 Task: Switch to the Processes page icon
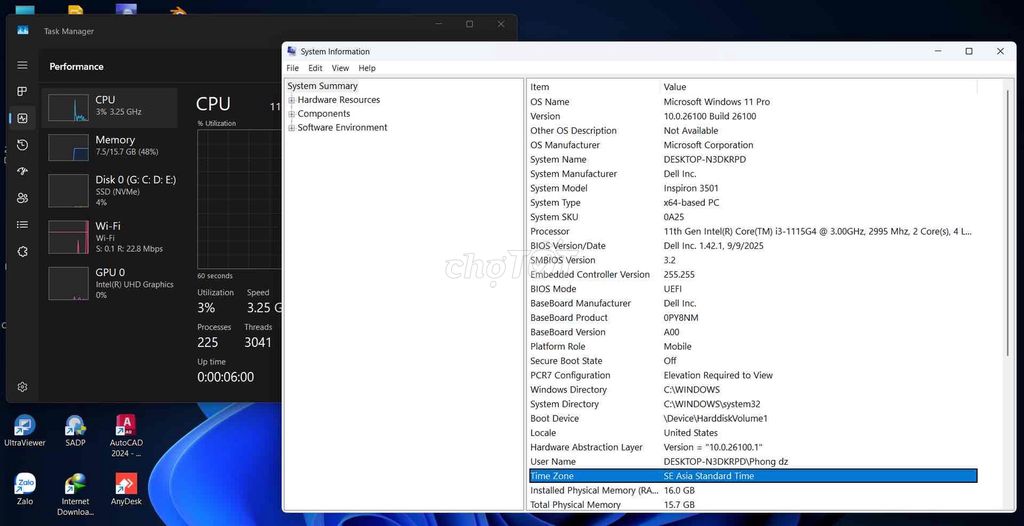click(22, 92)
